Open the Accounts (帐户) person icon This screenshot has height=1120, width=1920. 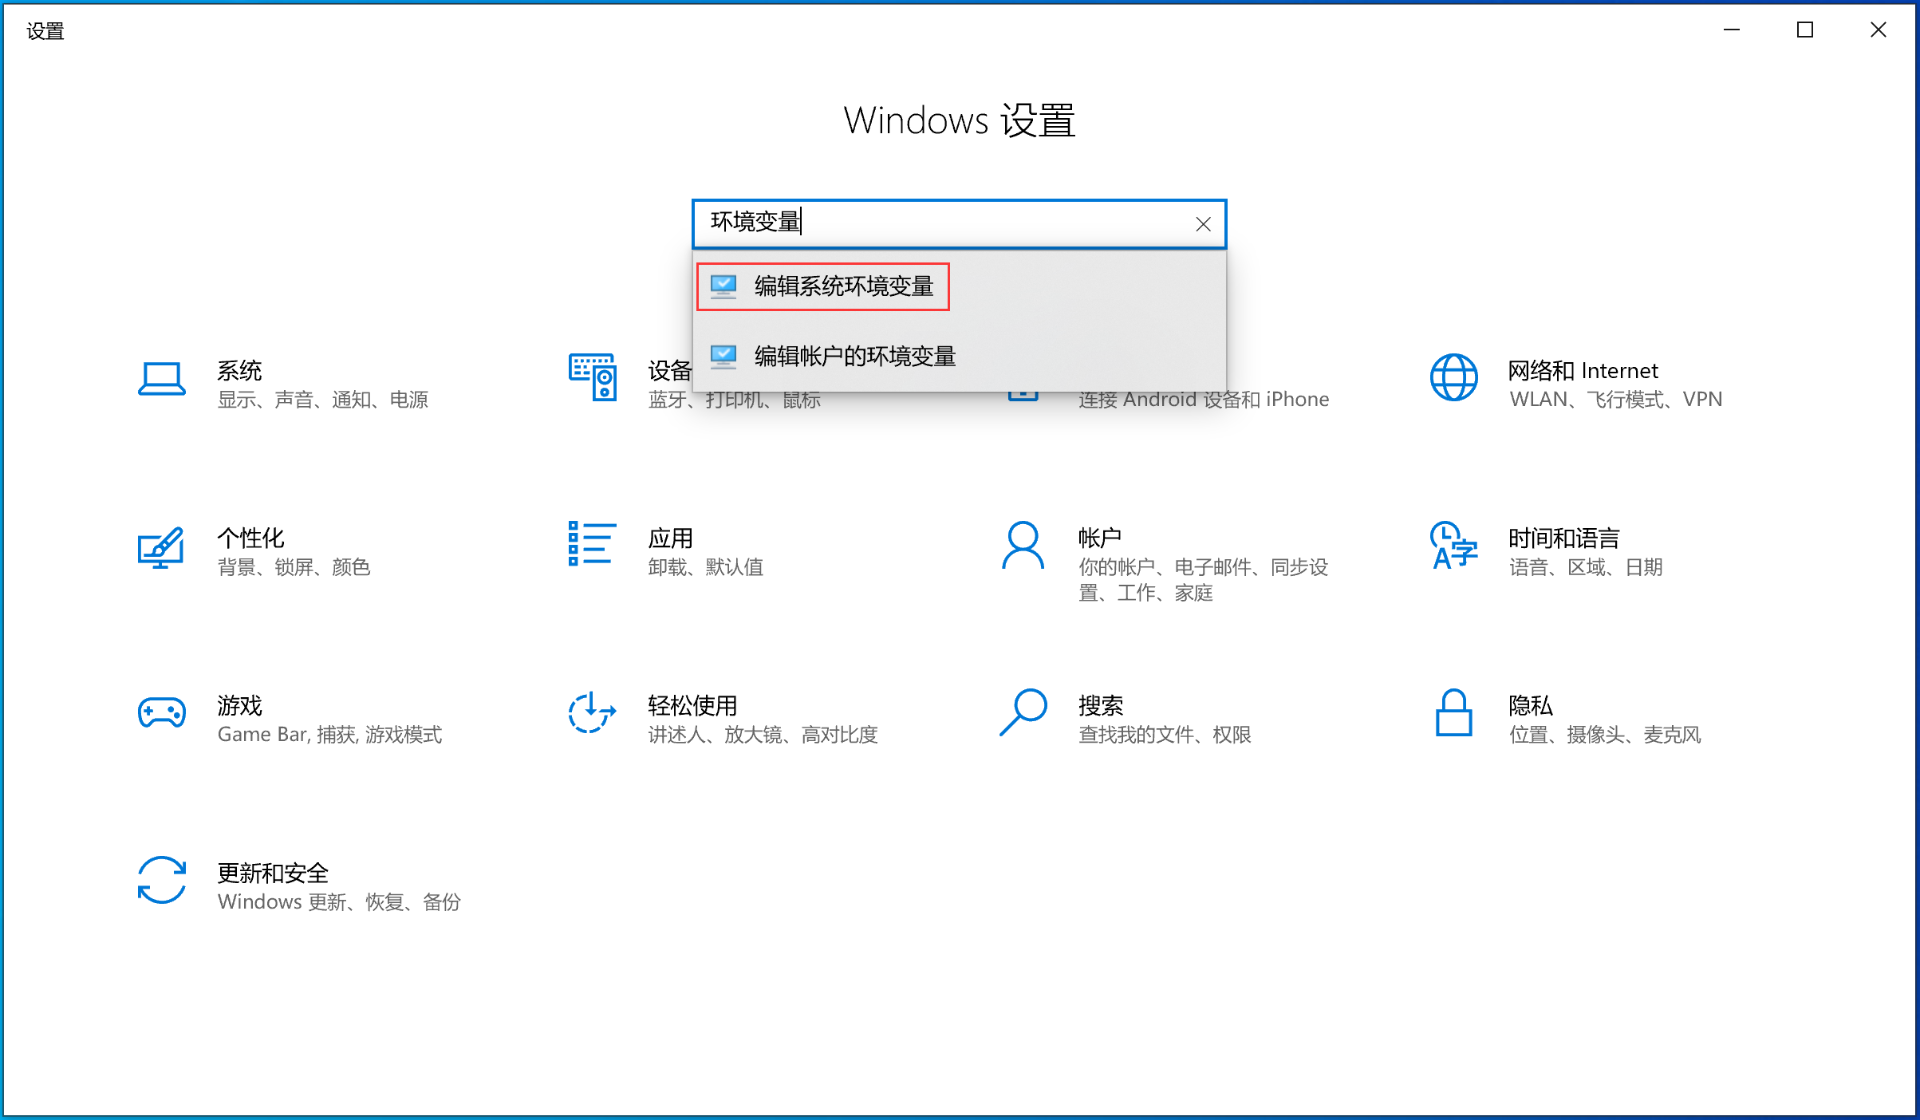(x=1023, y=546)
